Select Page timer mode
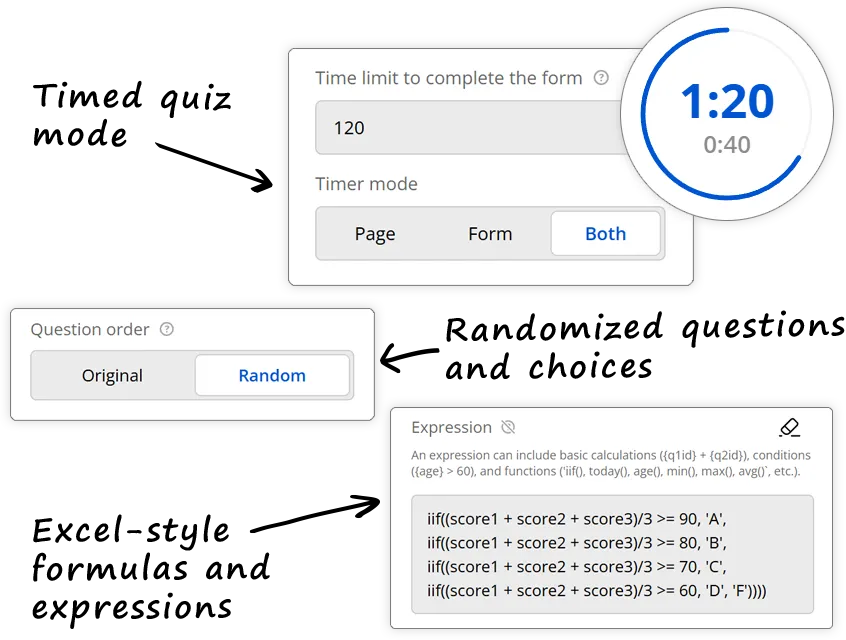This screenshot has width=846, height=640. [x=375, y=234]
